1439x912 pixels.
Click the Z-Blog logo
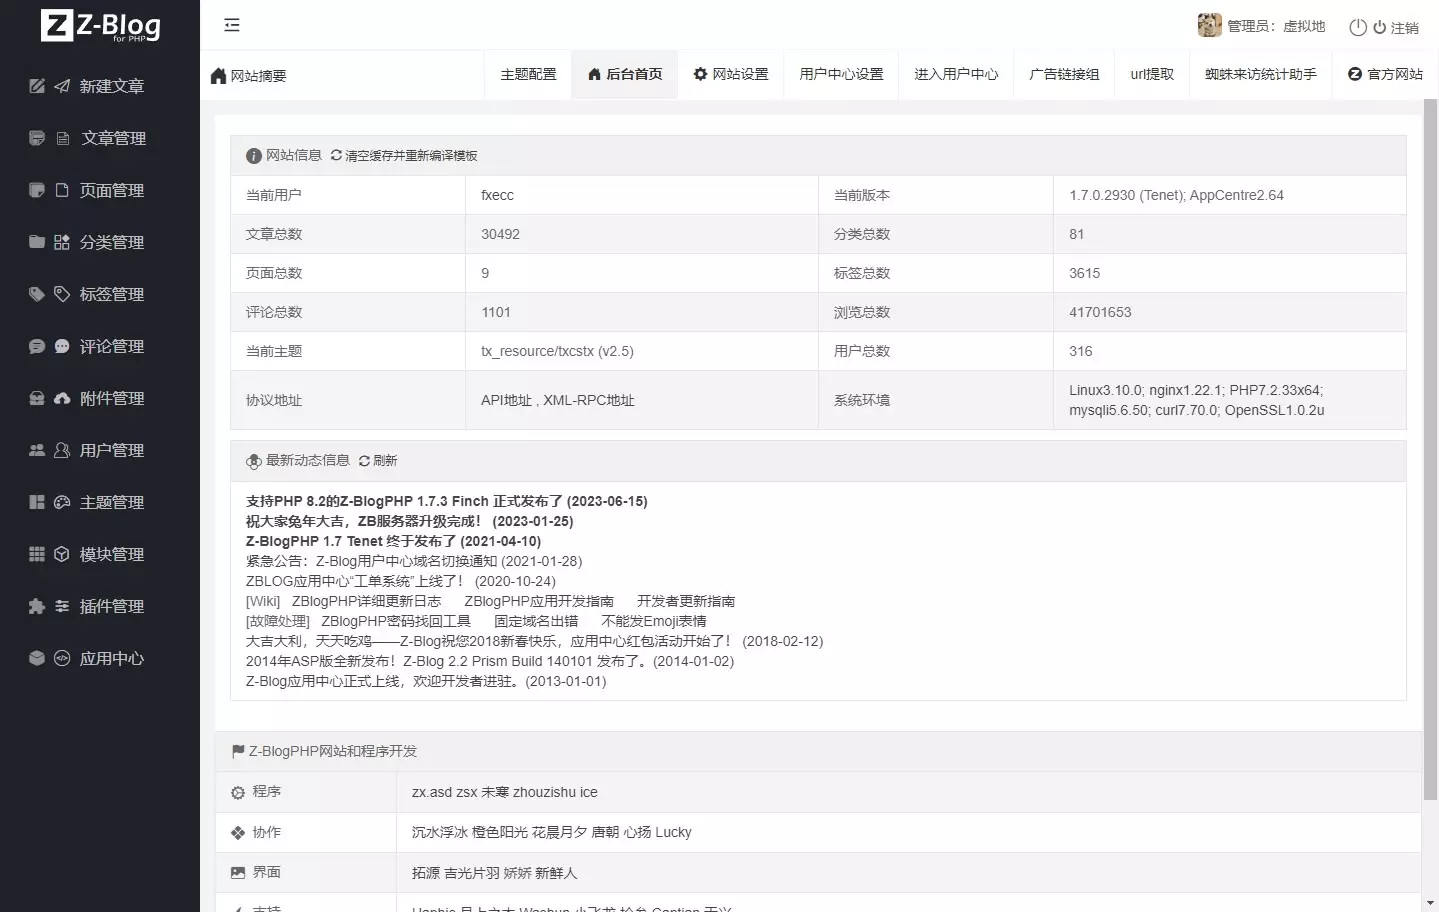pyautogui.click(x=100, y=25)
